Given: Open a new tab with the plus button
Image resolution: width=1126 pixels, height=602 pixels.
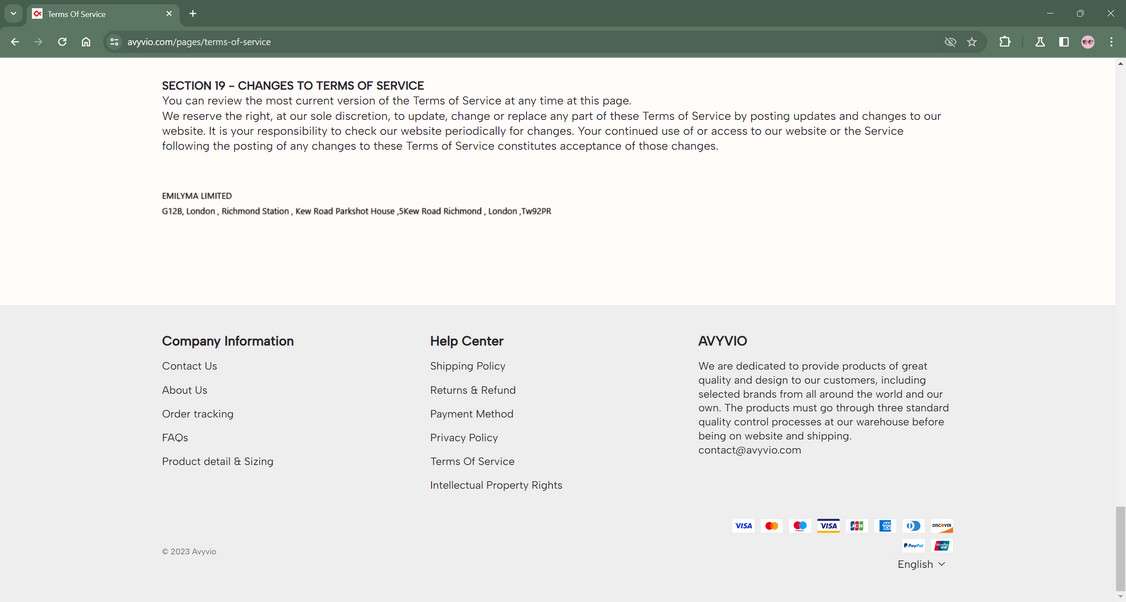Looking at the screenshot, I should pos(192,14).
